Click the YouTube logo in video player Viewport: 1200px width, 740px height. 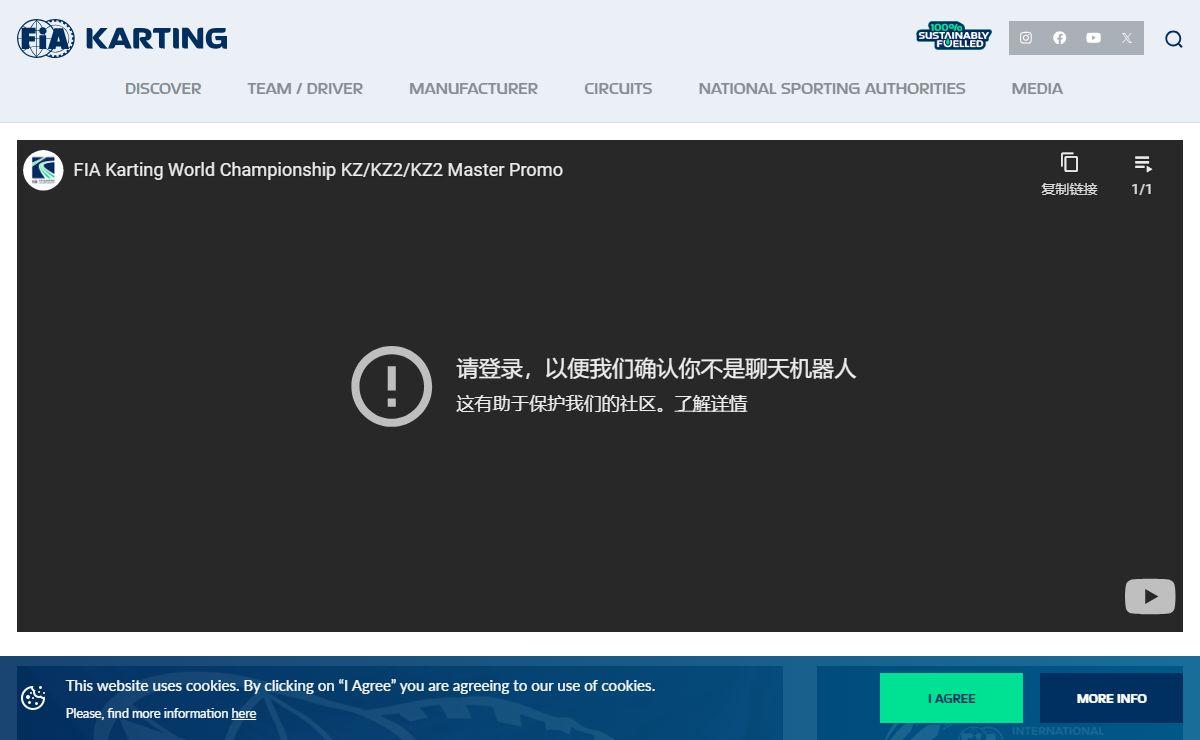click(1150, 597)
